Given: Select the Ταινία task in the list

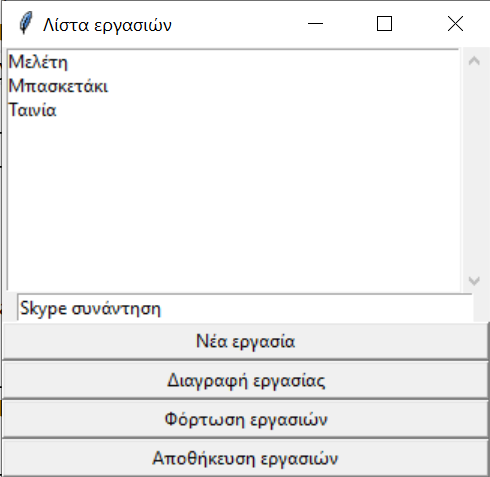Looking at the screenshot, I should (x=32, y=110).
